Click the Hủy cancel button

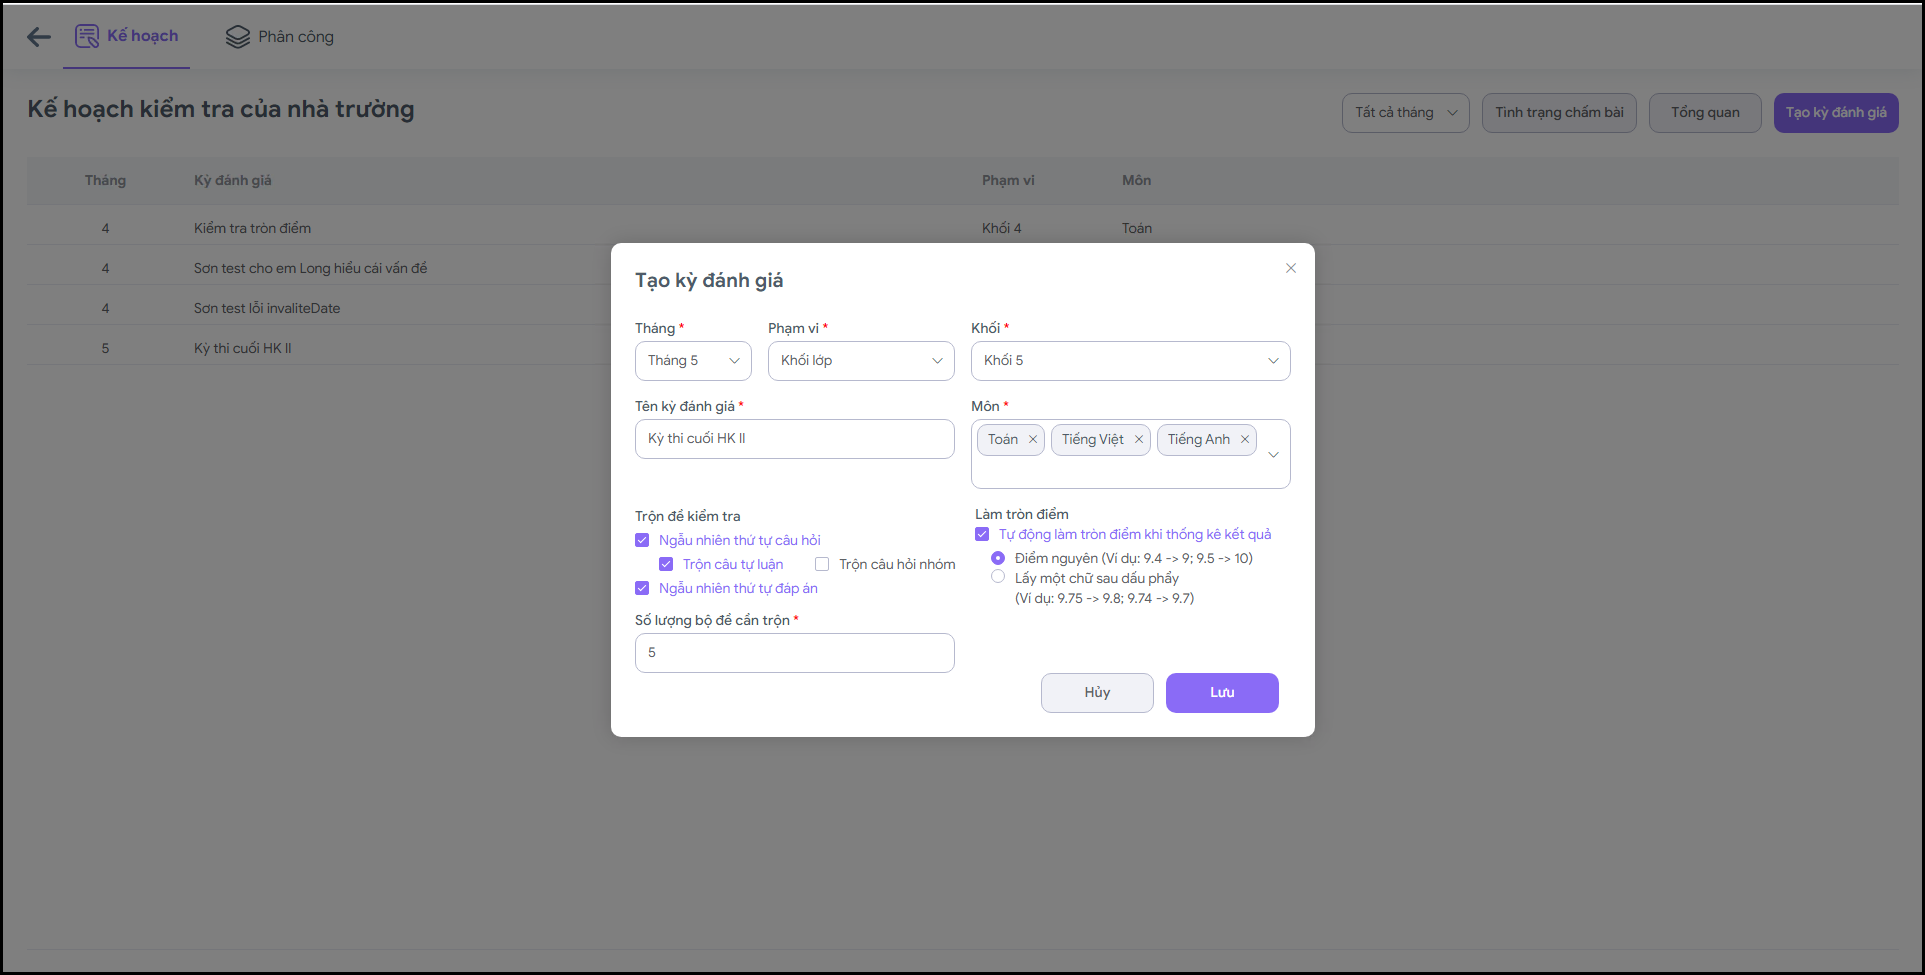point(1097,693)
